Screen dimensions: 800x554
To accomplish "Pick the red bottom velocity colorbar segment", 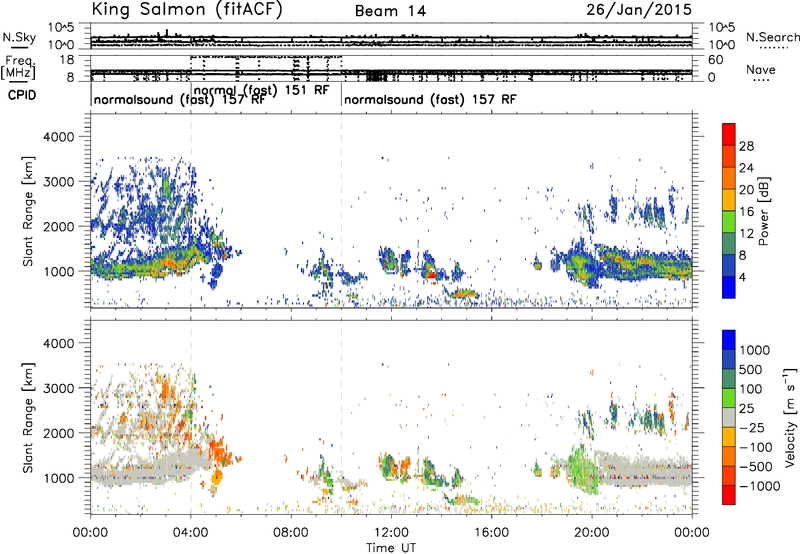I will pyautogui.click(x=729, y=495).
